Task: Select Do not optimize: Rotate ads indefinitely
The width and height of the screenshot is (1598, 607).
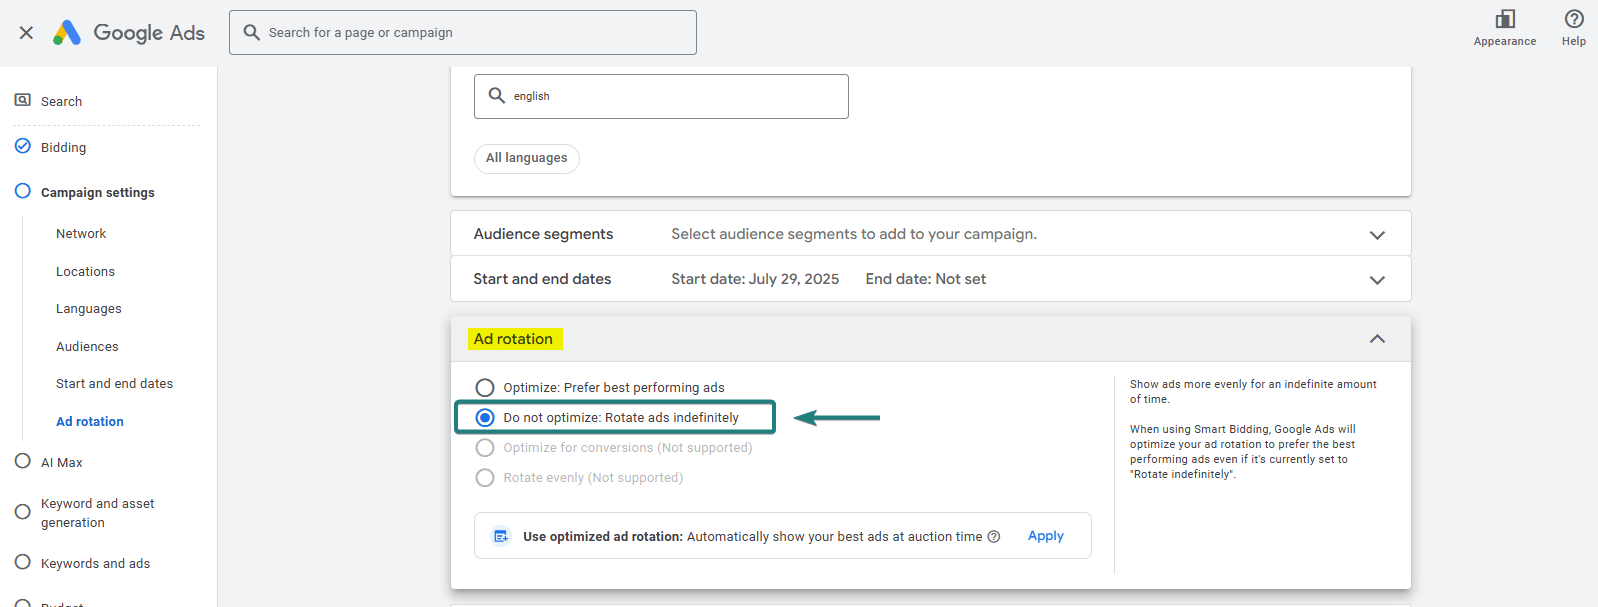Action: tap(485, 418)
